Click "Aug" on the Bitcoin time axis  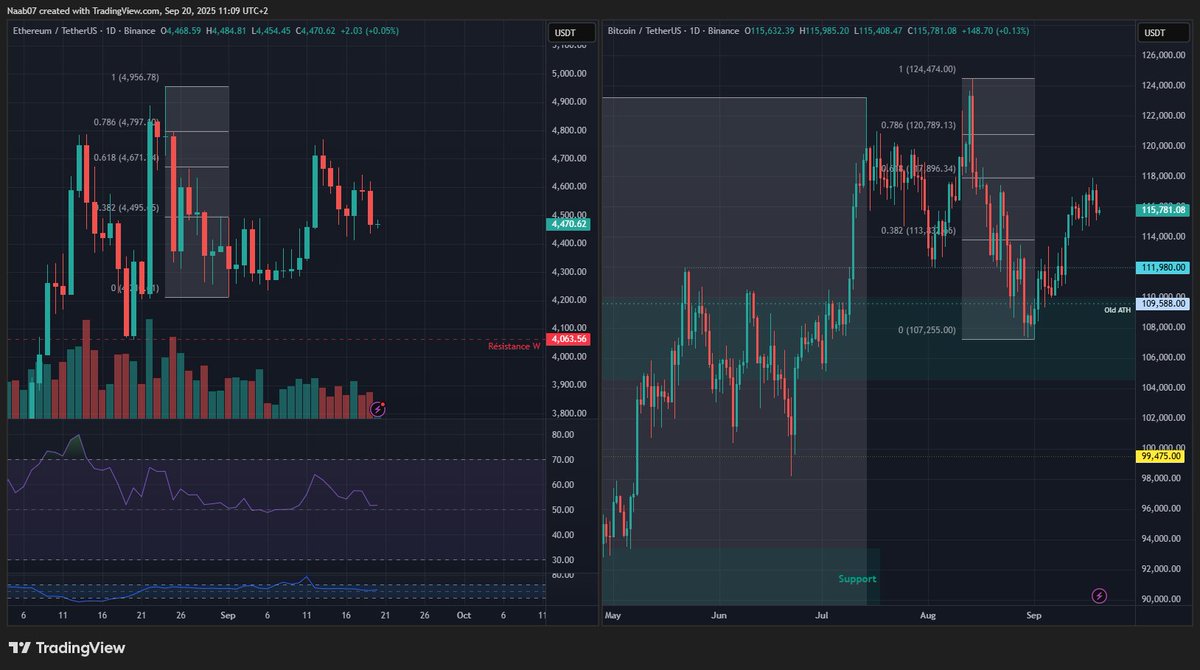coord(929,616)
